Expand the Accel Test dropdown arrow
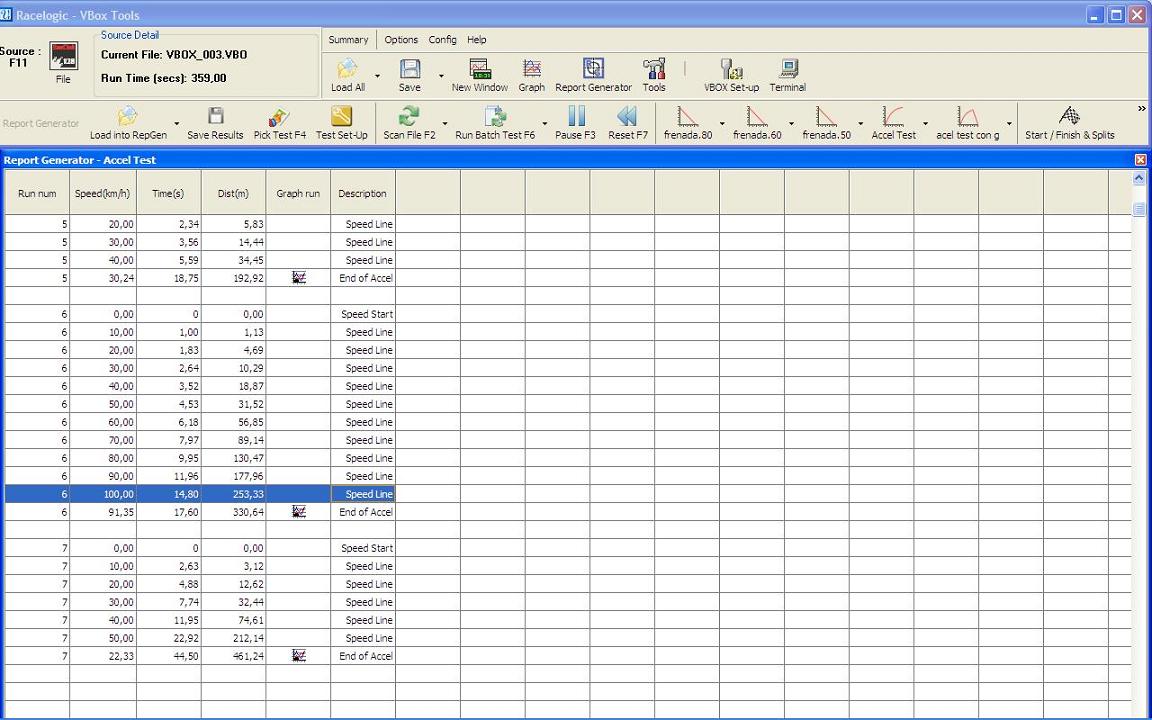The image size is (1152, 720). 926,124
